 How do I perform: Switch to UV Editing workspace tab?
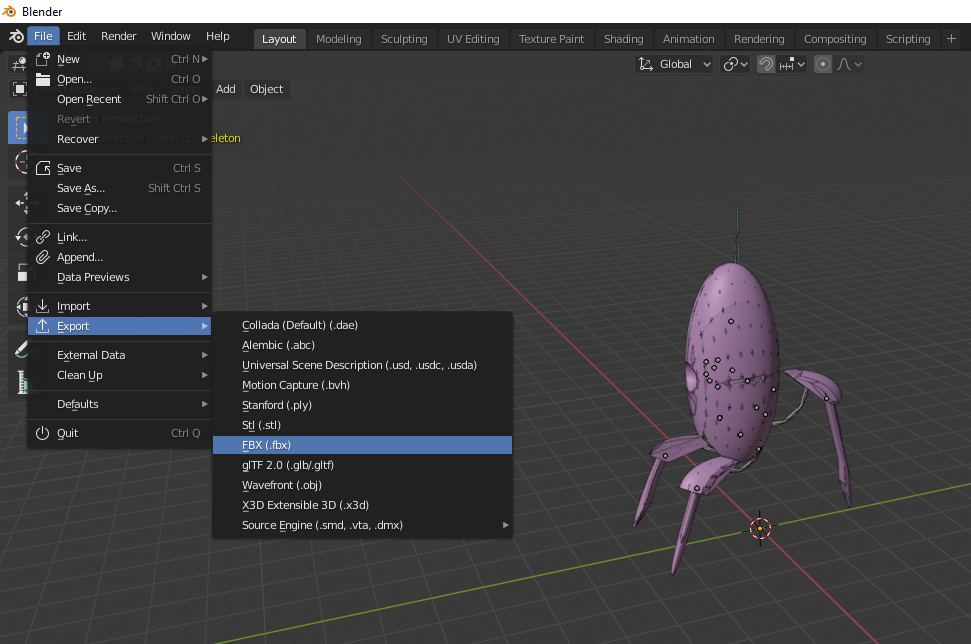click(x=473, y=39)
